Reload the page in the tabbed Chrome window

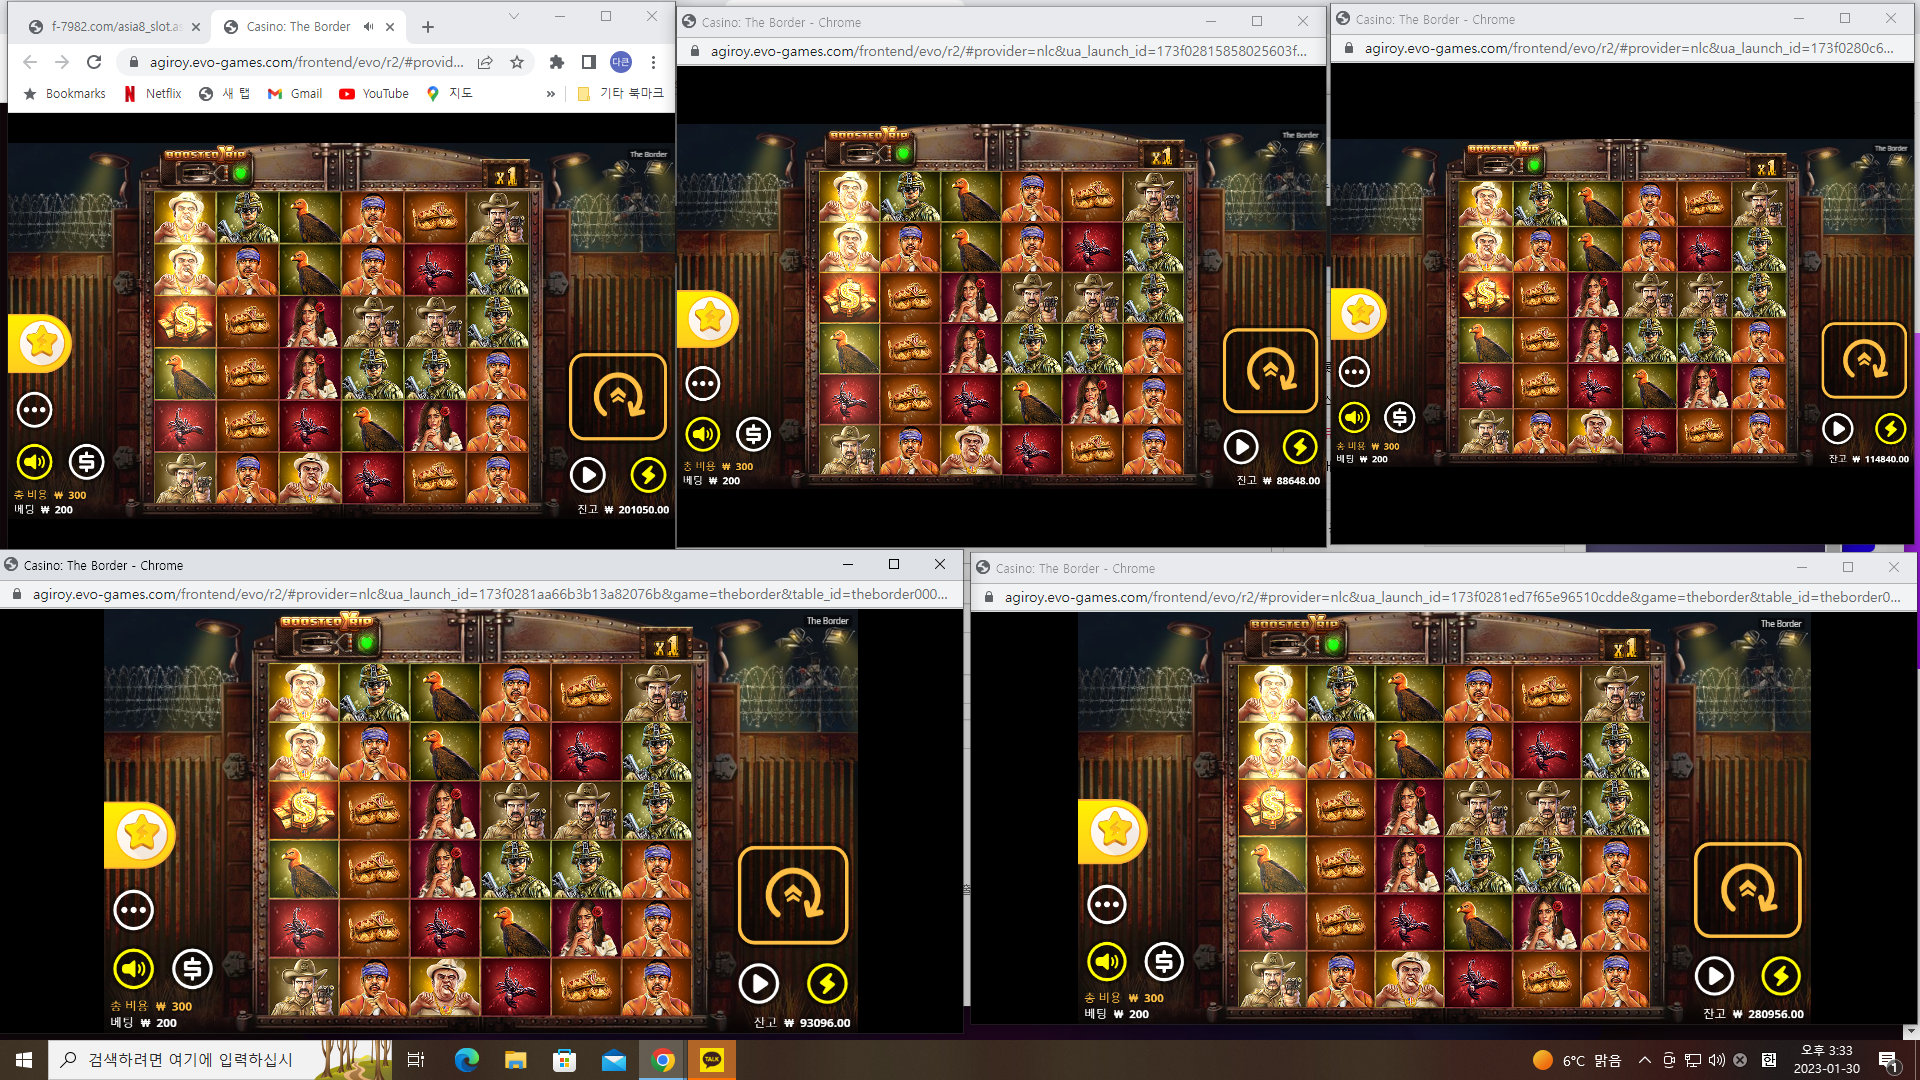pos(94,62)
